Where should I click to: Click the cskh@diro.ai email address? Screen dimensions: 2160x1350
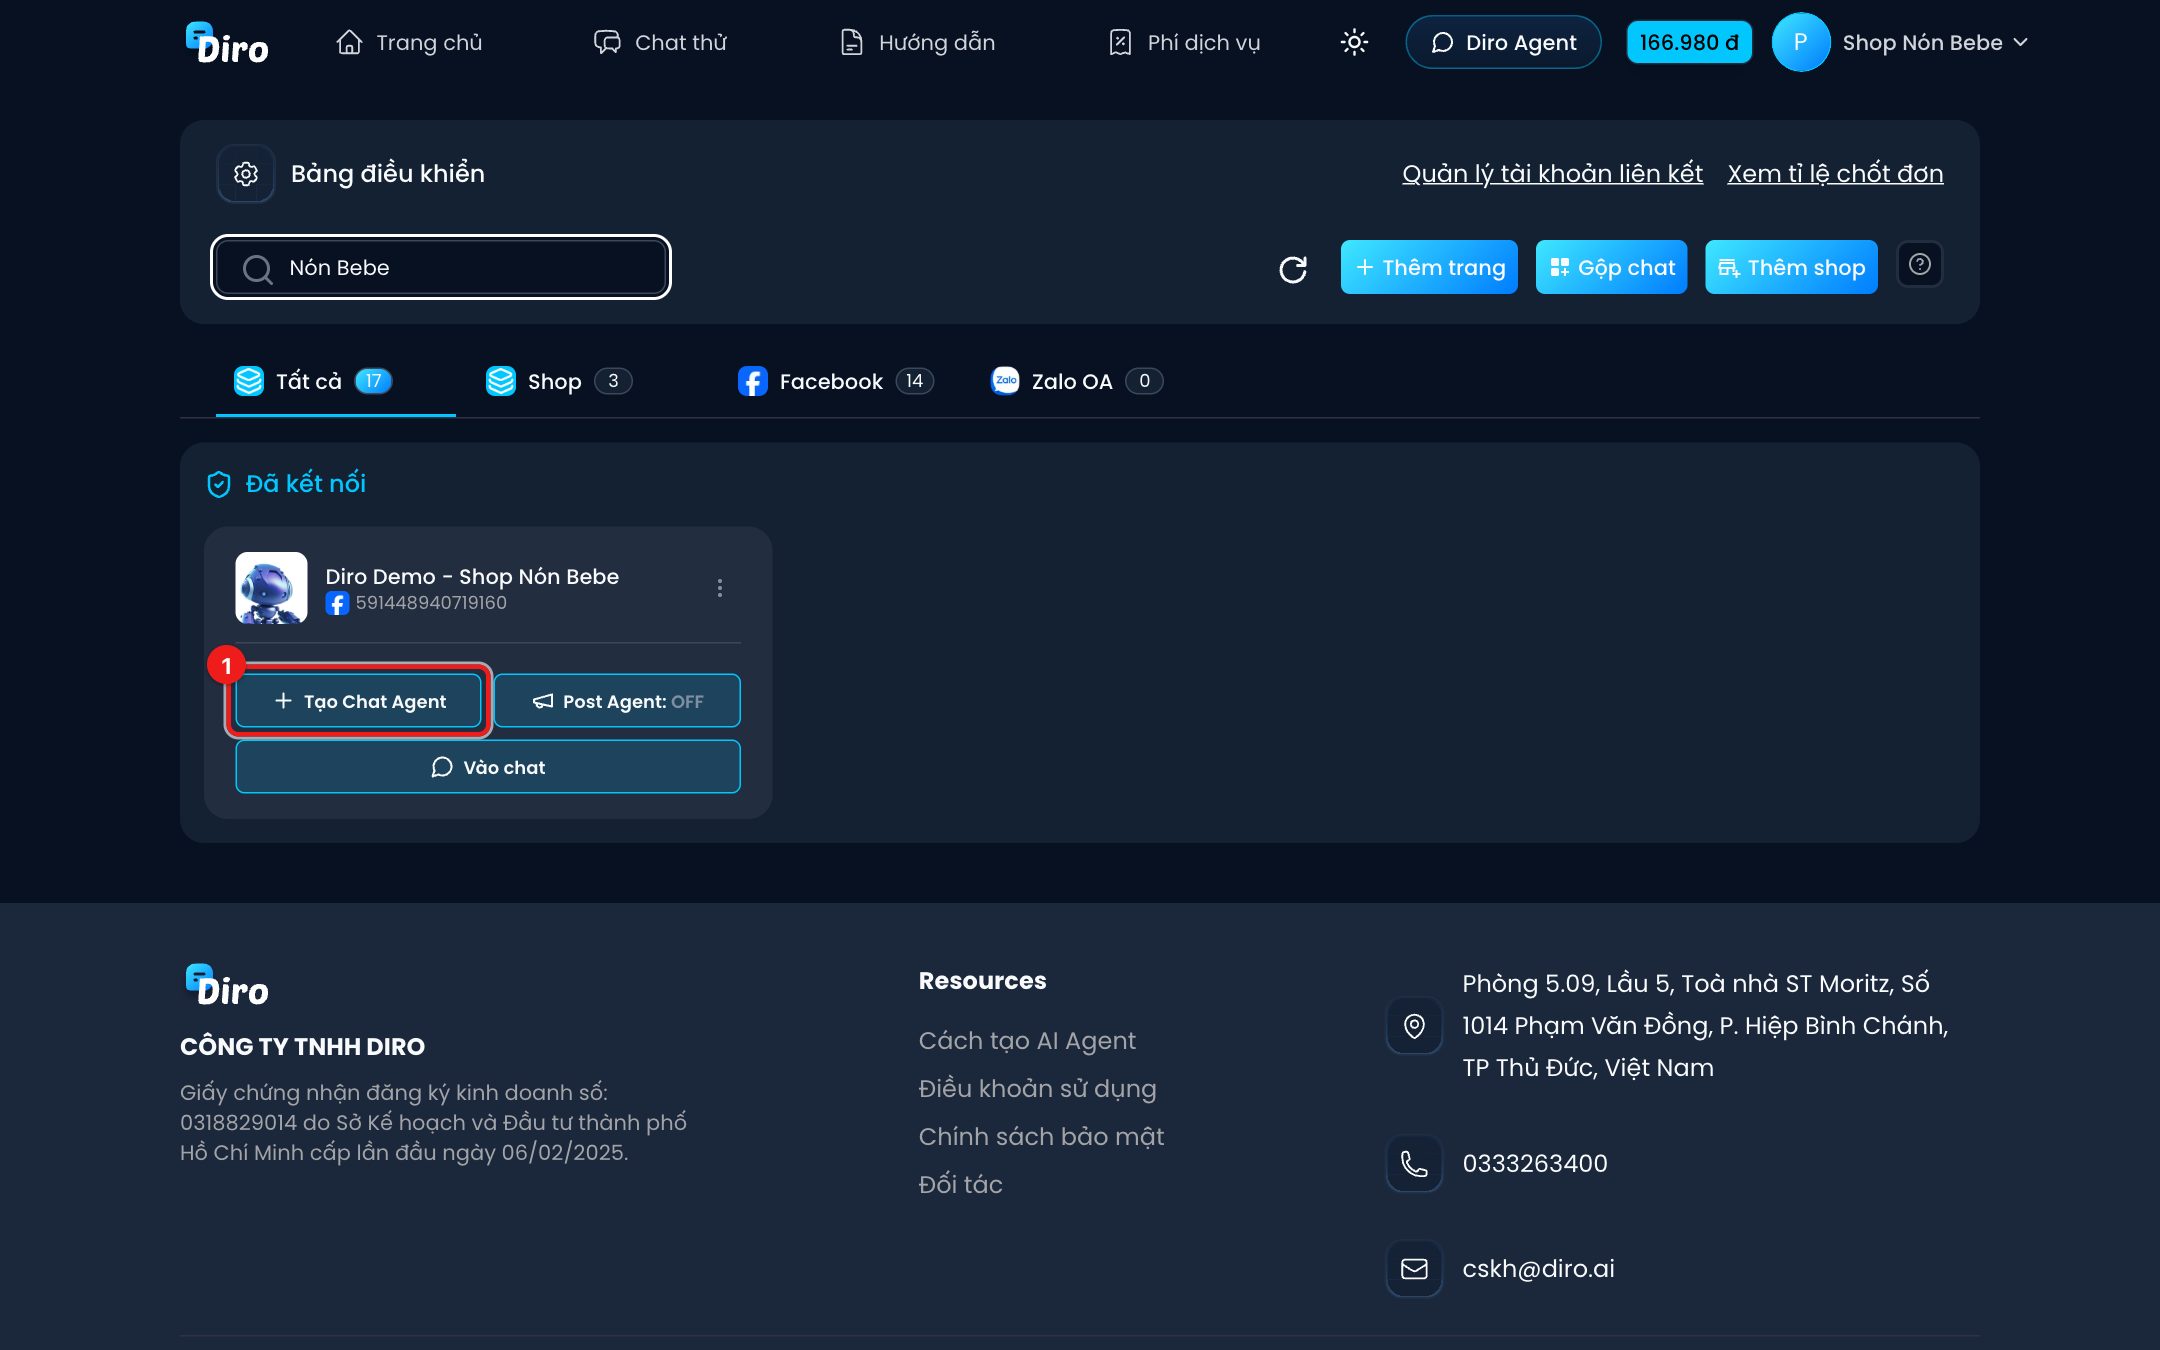click(x=1538, y=1269)
